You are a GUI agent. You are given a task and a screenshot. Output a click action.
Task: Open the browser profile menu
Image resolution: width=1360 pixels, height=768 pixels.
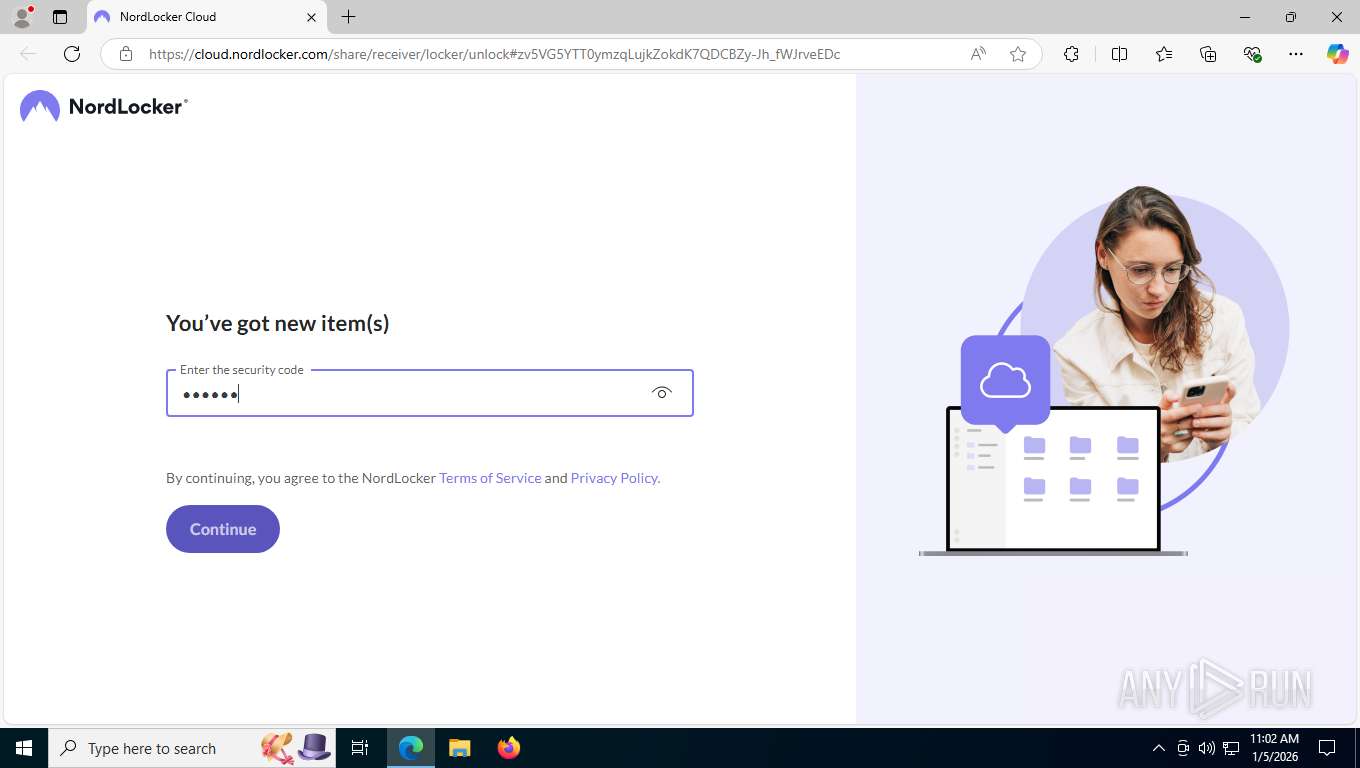pos(22,17)
